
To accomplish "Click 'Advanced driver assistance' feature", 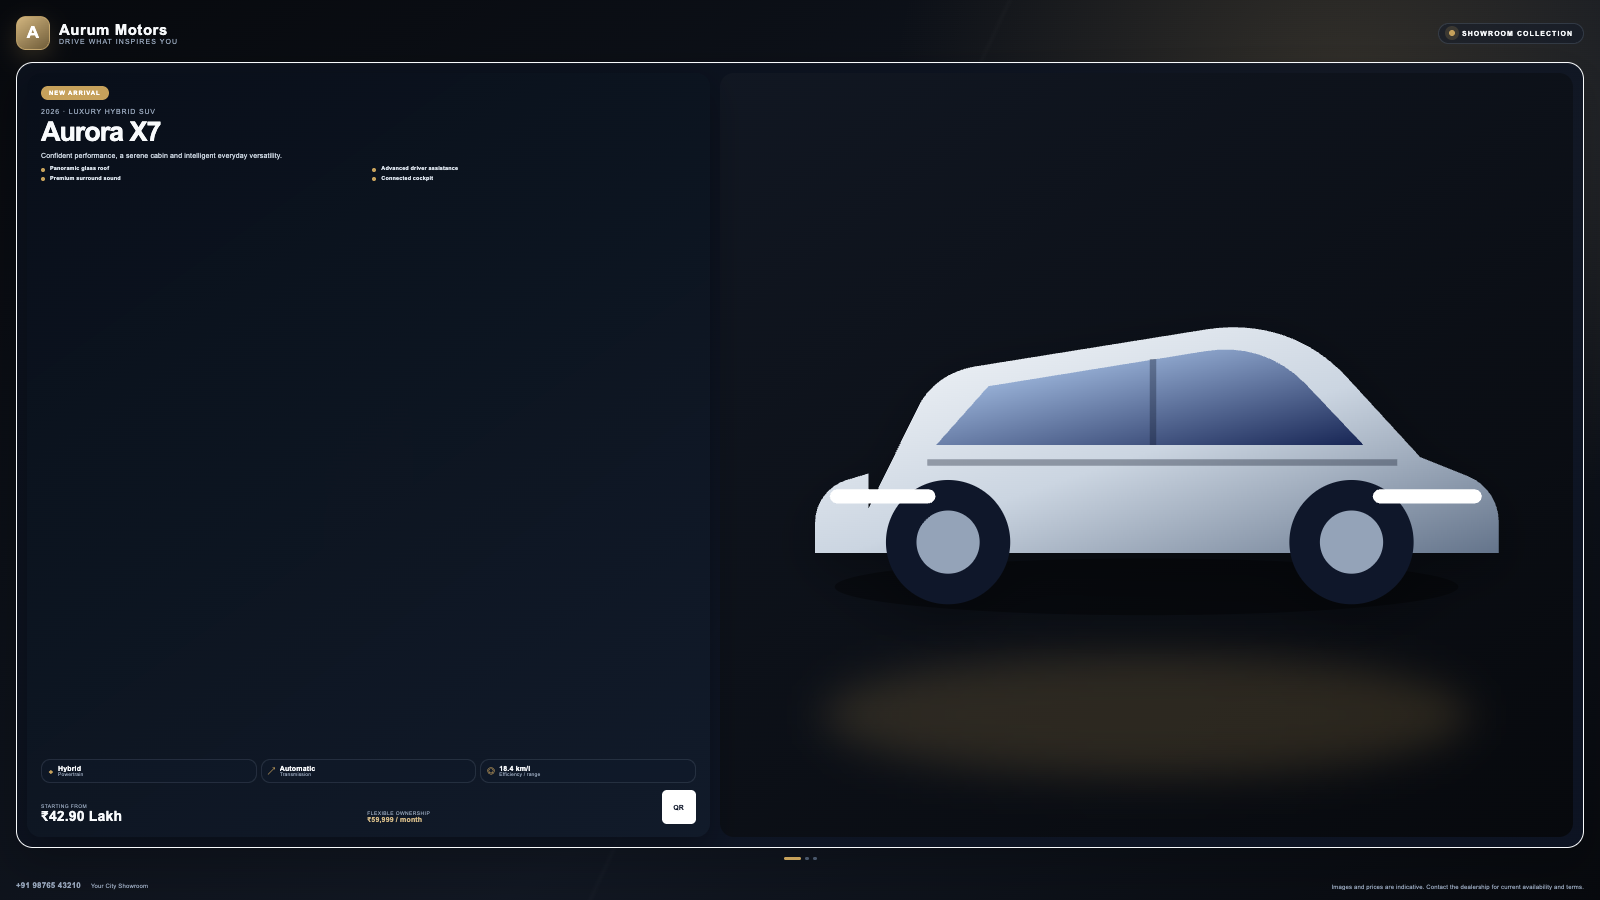I will click(x=419, y=168).
